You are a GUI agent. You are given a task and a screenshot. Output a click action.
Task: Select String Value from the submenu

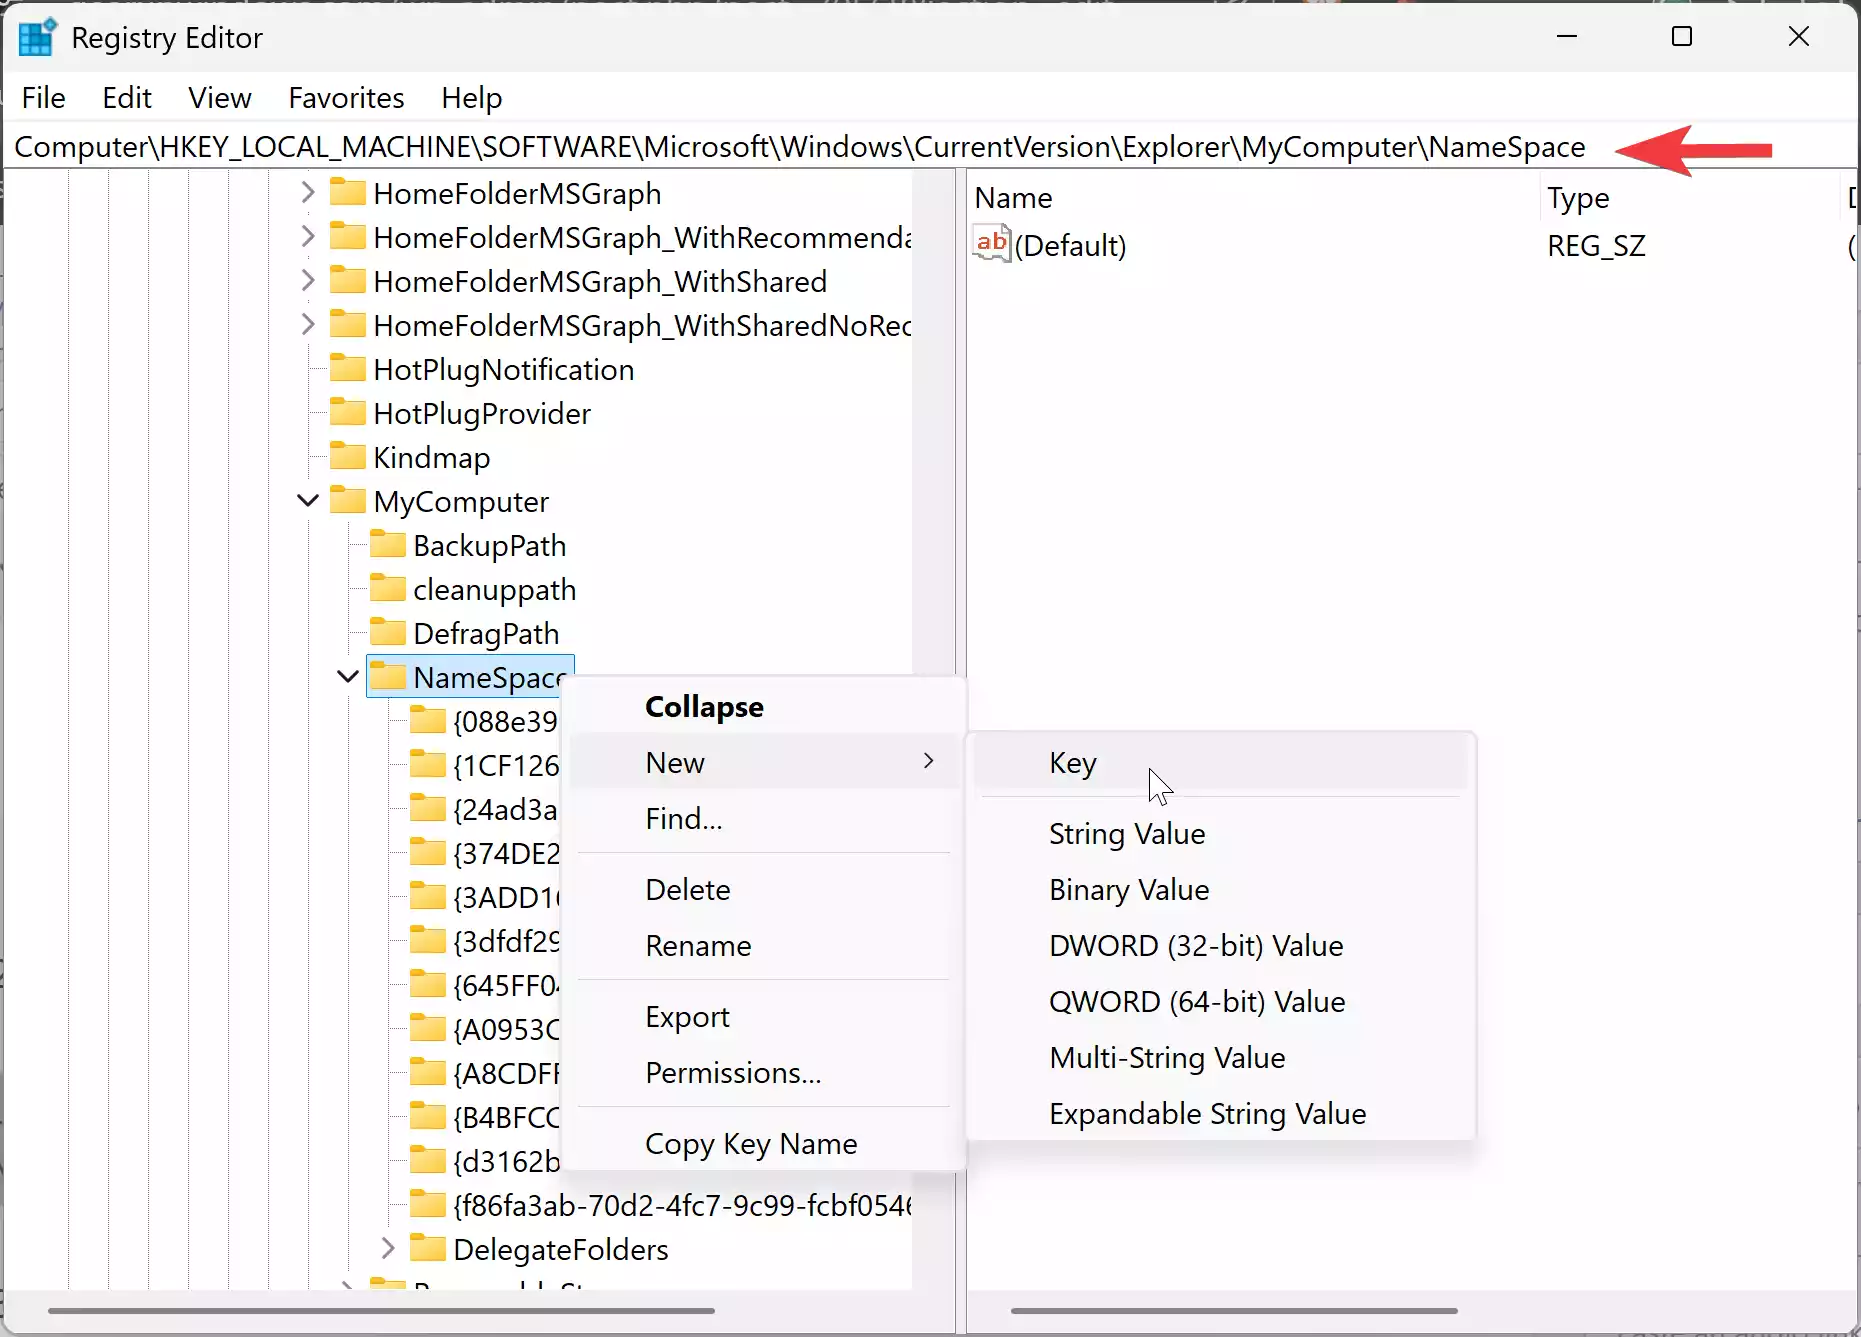tap(1126, 833)
